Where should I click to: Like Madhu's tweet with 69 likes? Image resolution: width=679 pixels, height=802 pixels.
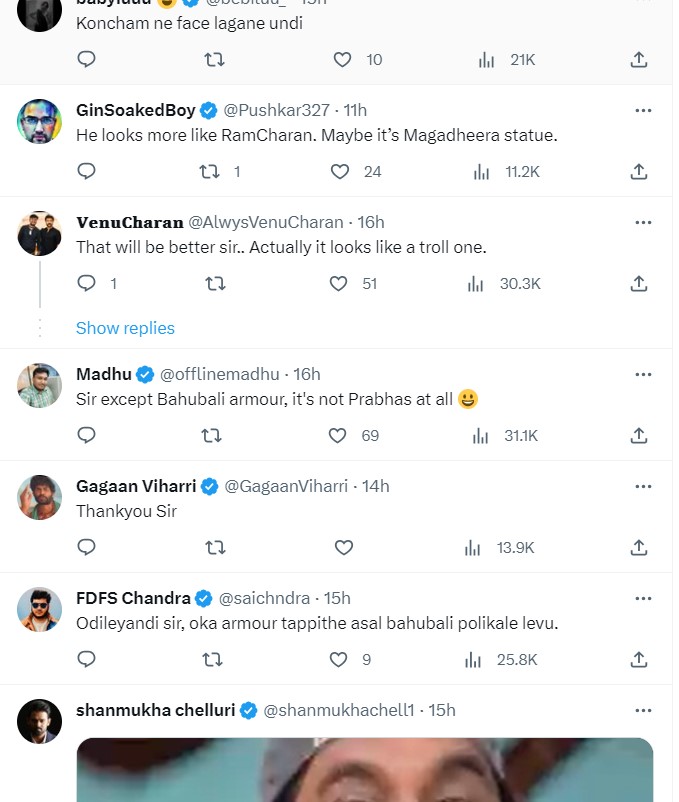click(x=340, y=436)
